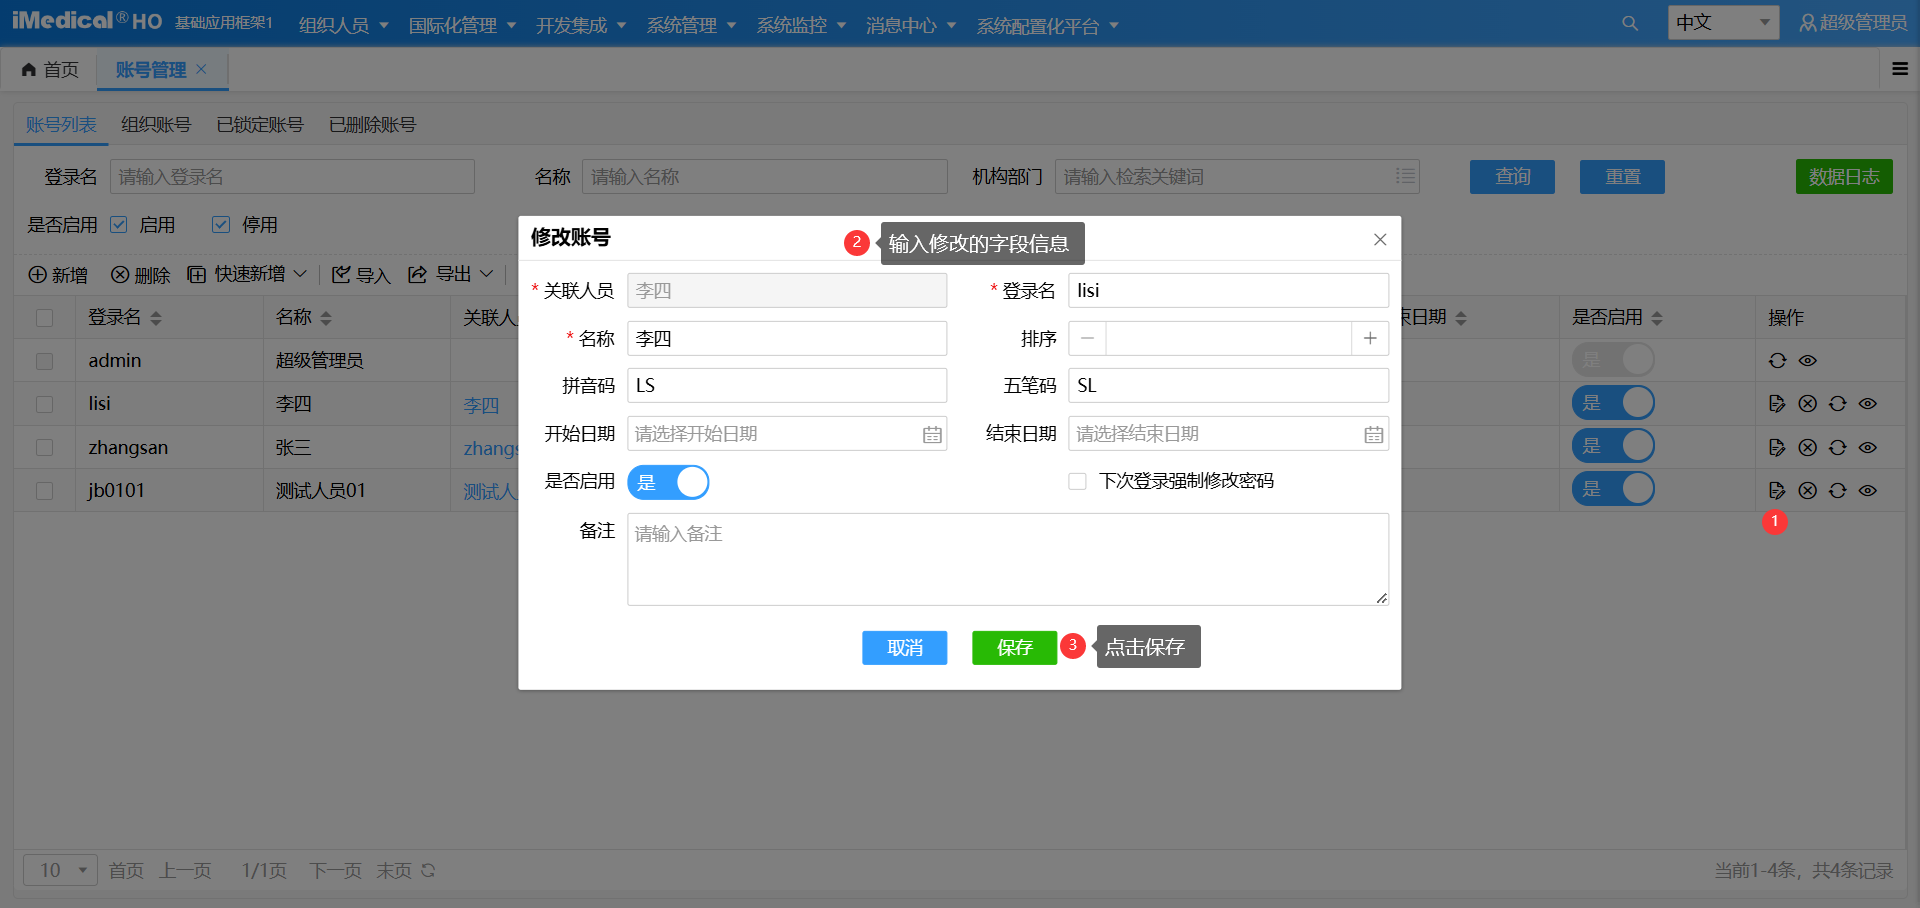The height and width of the screenshot is (908, 1920).
Task: Select the zhangsan row checkbox
Action: 44,447
